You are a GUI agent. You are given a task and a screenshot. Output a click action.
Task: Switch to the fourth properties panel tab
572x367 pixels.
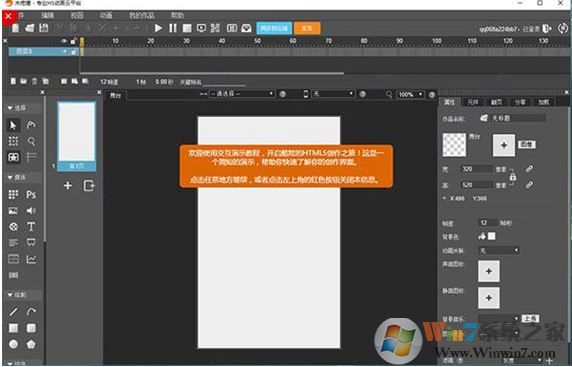(x=520, y=102)
